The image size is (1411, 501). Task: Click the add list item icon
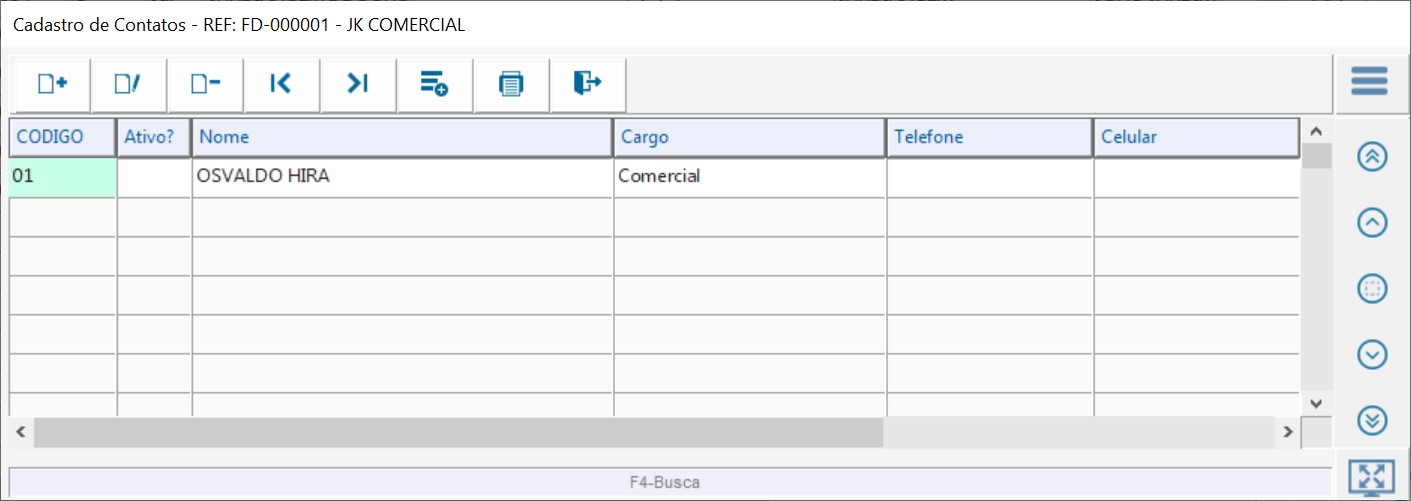pyautogui.click(x=434, y=85)
